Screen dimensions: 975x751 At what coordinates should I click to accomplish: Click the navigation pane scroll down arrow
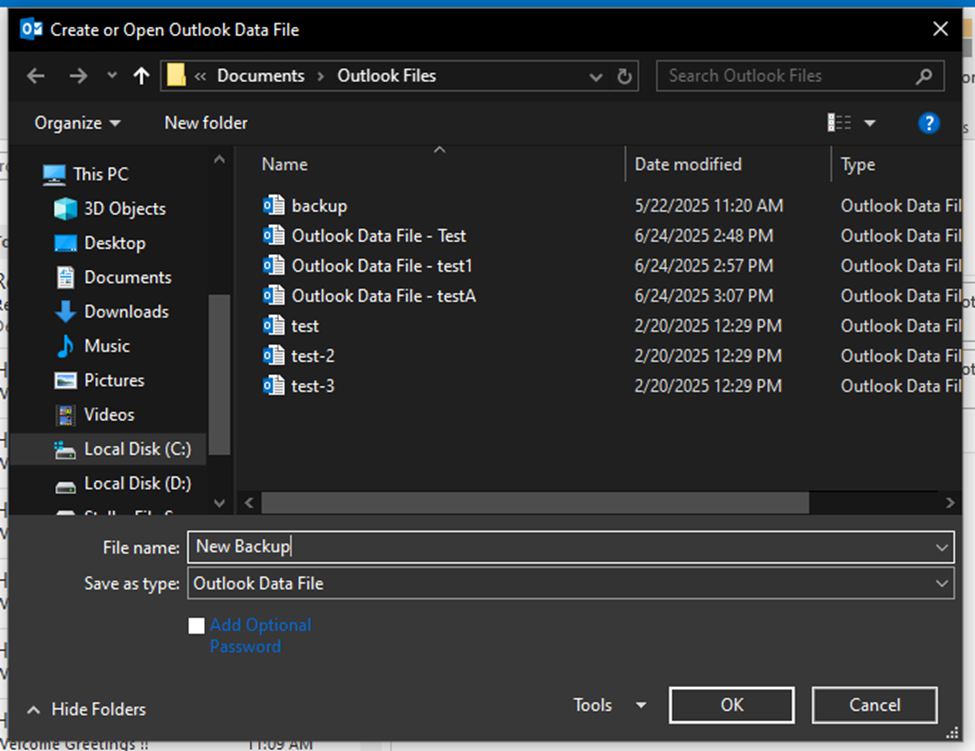tap(219, 502)
